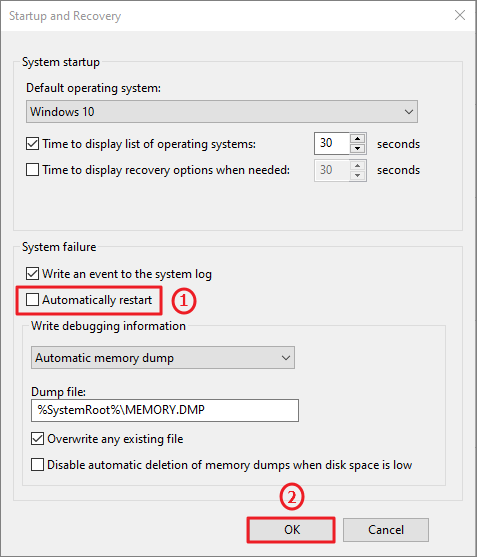Enable Disable automatic deletion of memory dumps
477x557 pixels.
(x=37, y=465)
